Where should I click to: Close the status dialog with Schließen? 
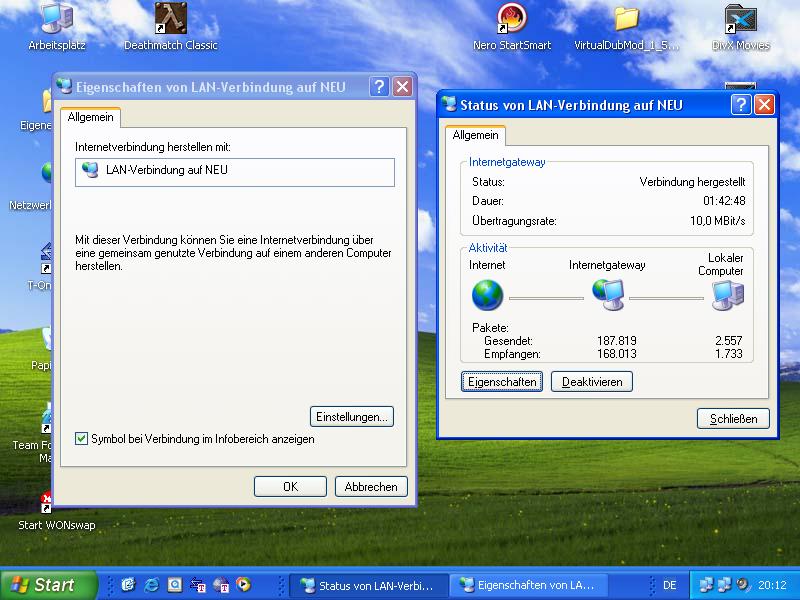pyautogui.click(x=733, y=418)
